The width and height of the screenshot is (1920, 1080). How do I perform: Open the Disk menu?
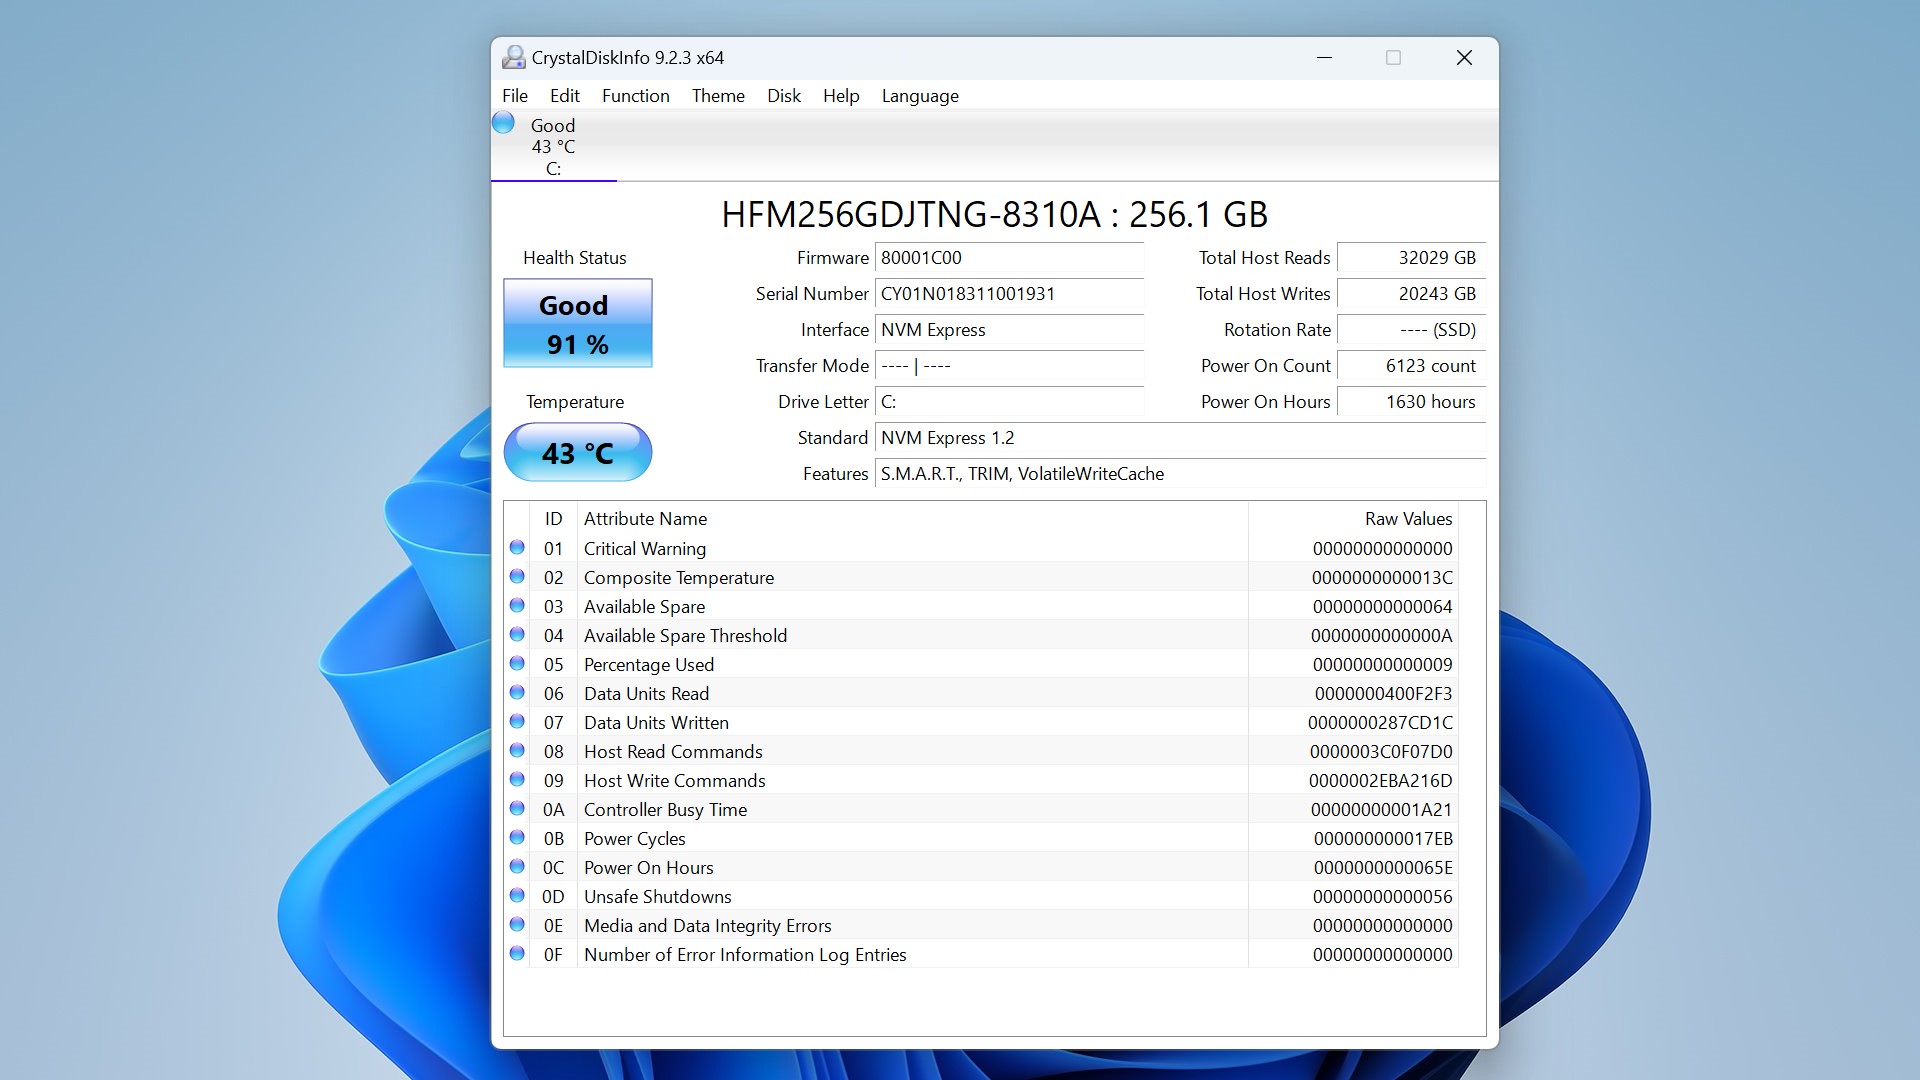[783, 95]
